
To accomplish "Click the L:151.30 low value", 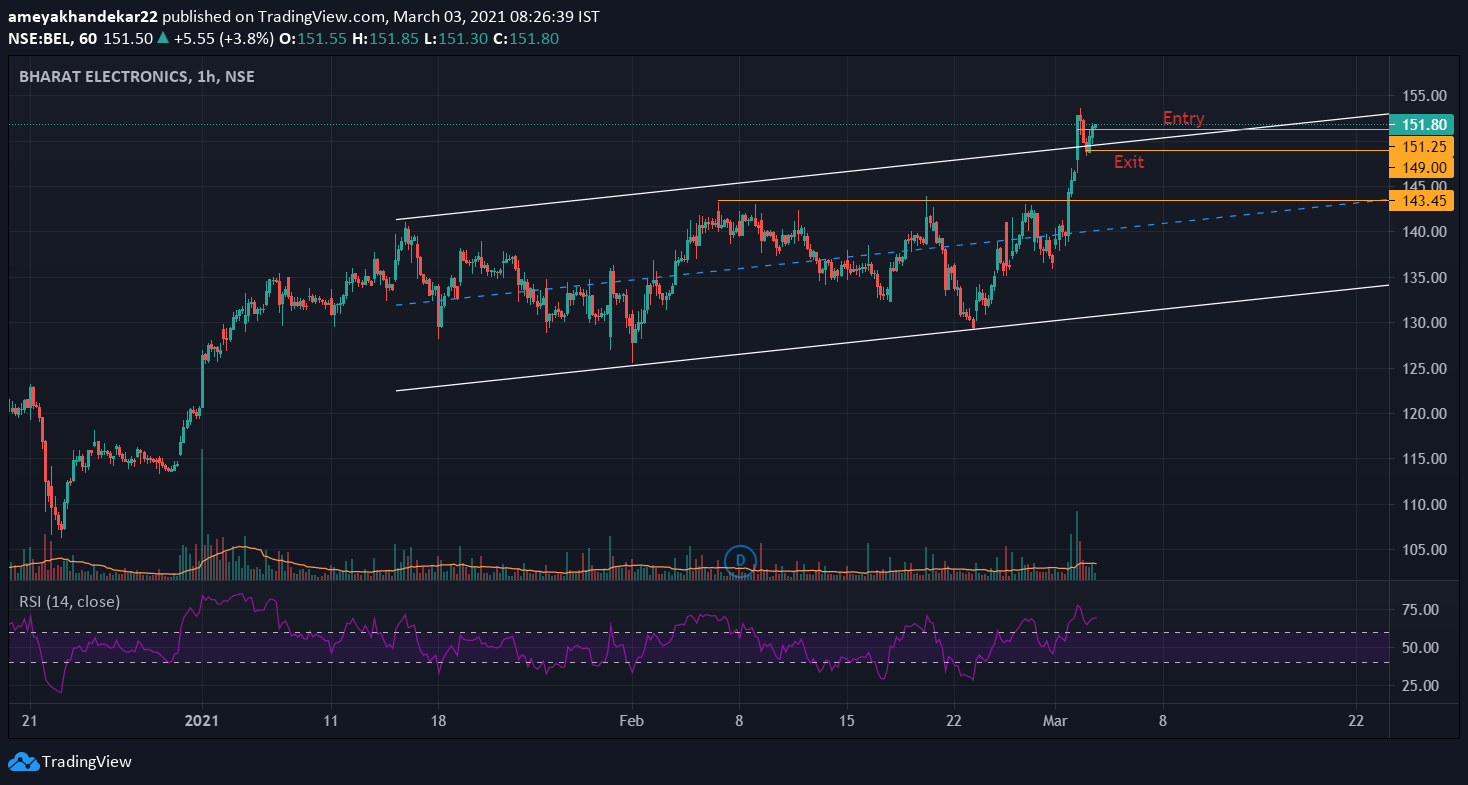I will (x=456, y=38).
